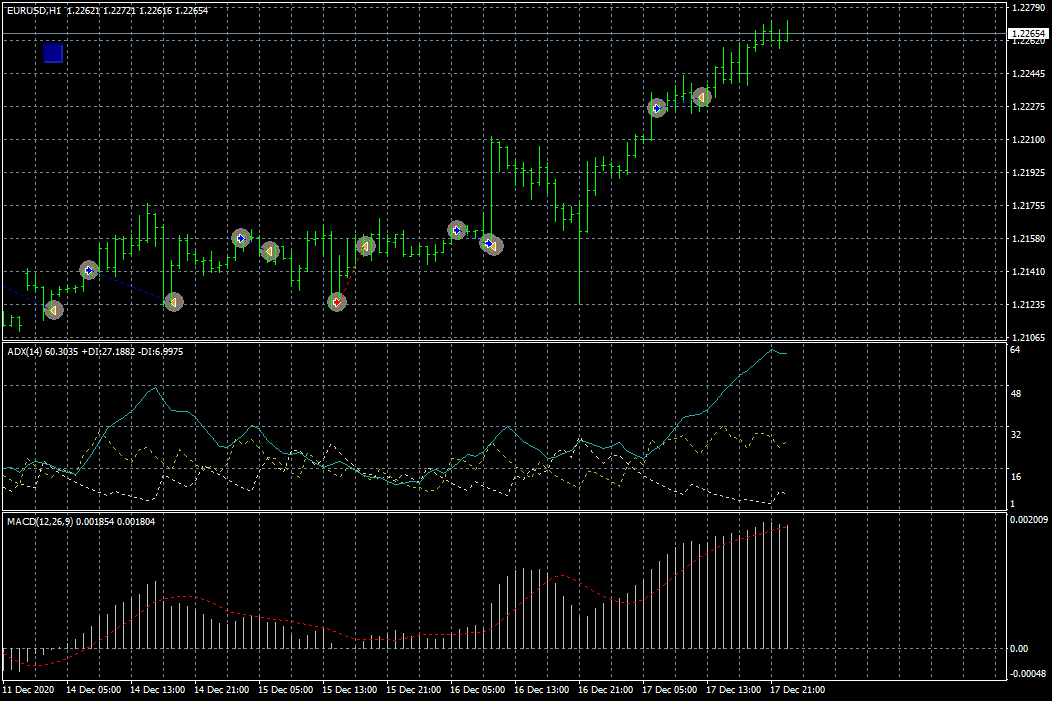Select the blue buy marker near 16 Dec 05:00
Image resolution: width=1052 pixels, height=701 pixels.
457,231
